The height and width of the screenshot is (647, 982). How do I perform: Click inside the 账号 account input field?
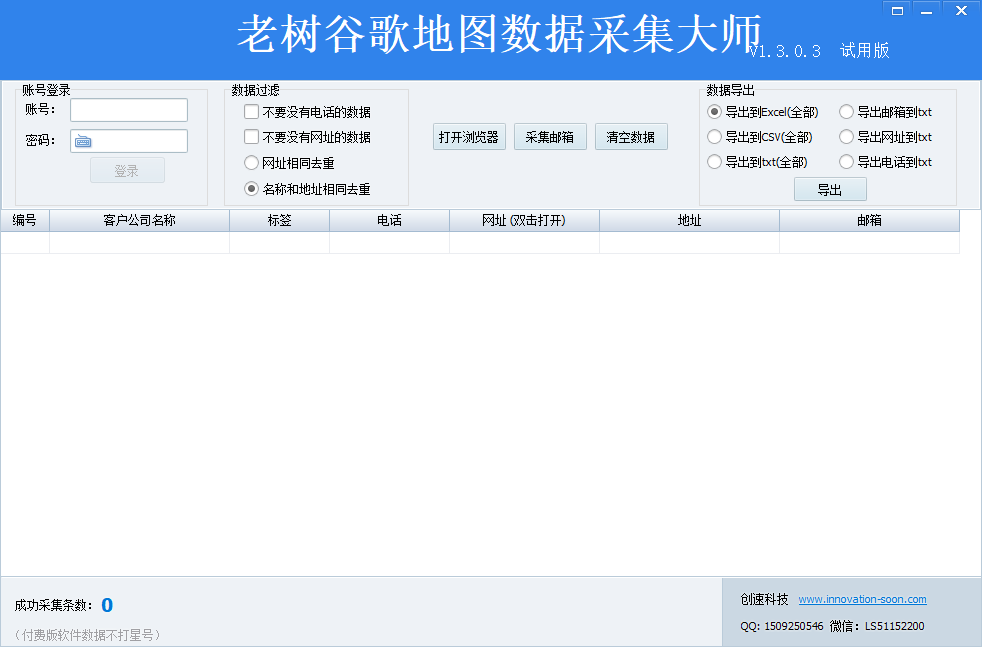(x=128, y=110)
